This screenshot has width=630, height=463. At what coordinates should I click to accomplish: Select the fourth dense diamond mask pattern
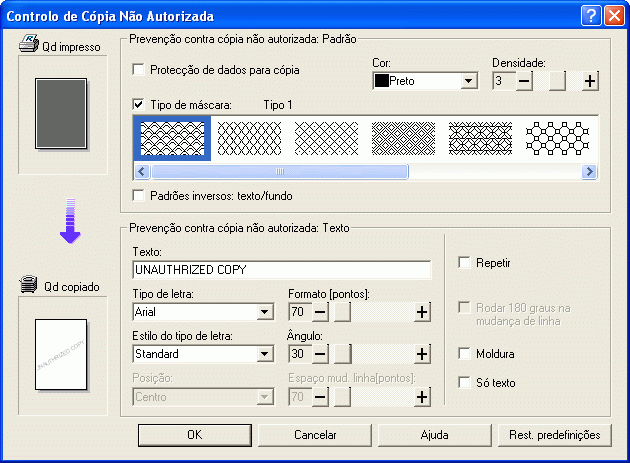pyautogui.click(x=403, y=138)
